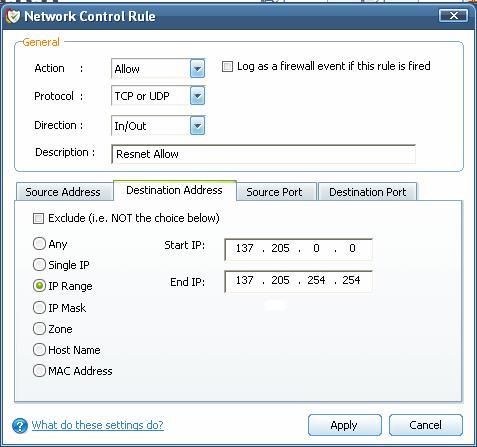Tick the Exclude checkbox

point(38,219)
